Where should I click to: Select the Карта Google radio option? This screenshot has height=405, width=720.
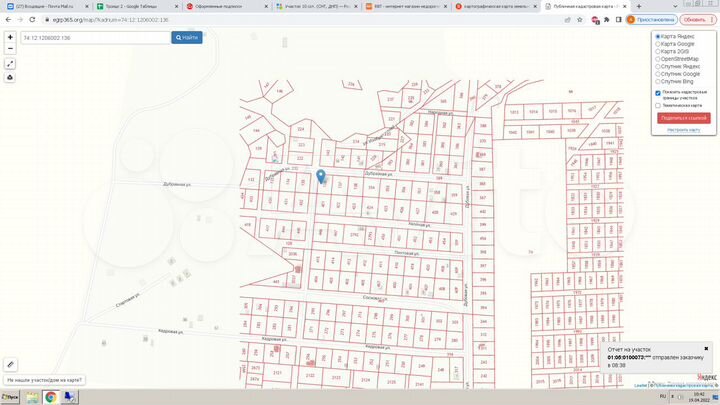(x=657, y=44)
